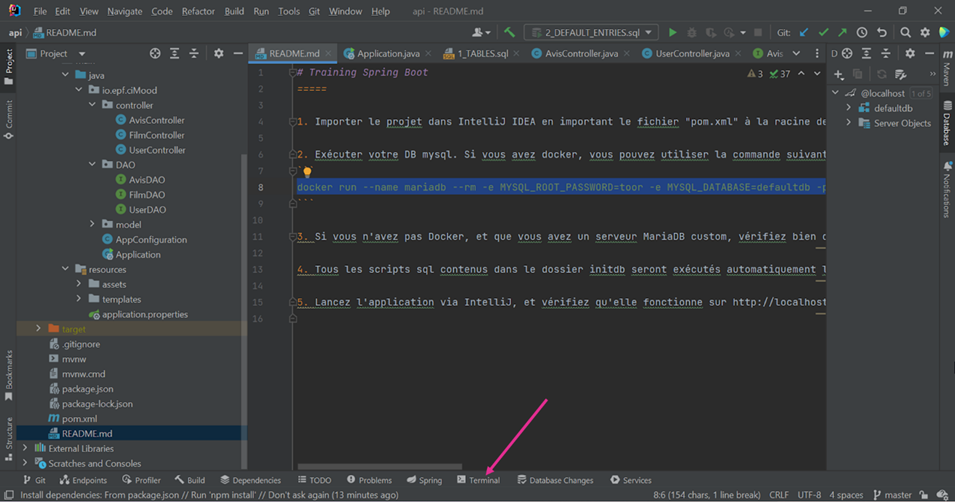955x502 pixels.
Task: Expand the model folder
Action: 92,224
